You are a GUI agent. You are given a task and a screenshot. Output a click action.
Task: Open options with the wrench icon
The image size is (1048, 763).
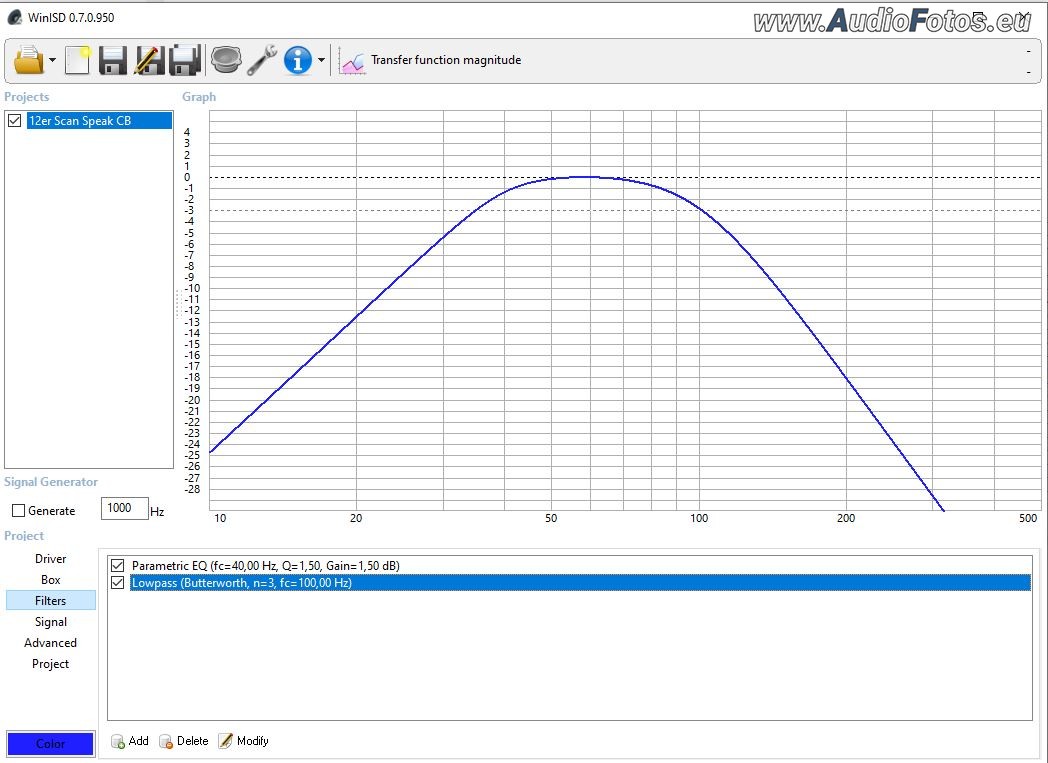point(262,60)
